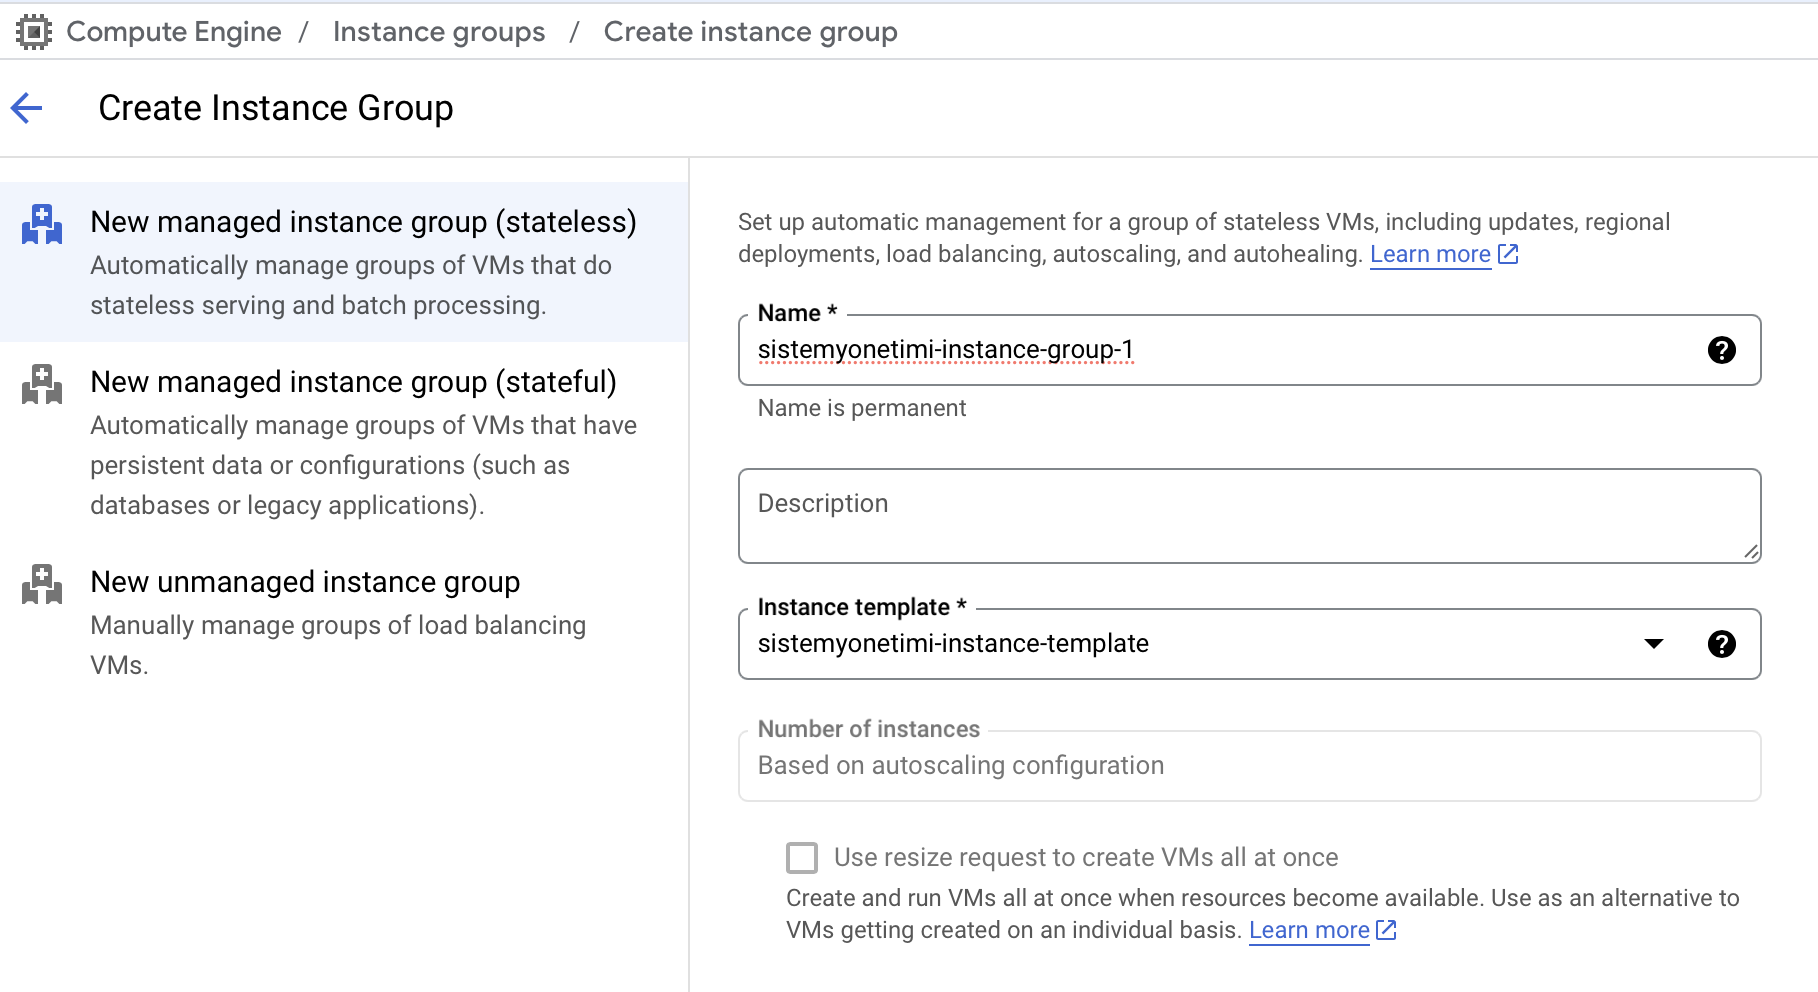Click 'Manually manage groups of load balancing' text
1818x992 pixels.
click(338, 625)
